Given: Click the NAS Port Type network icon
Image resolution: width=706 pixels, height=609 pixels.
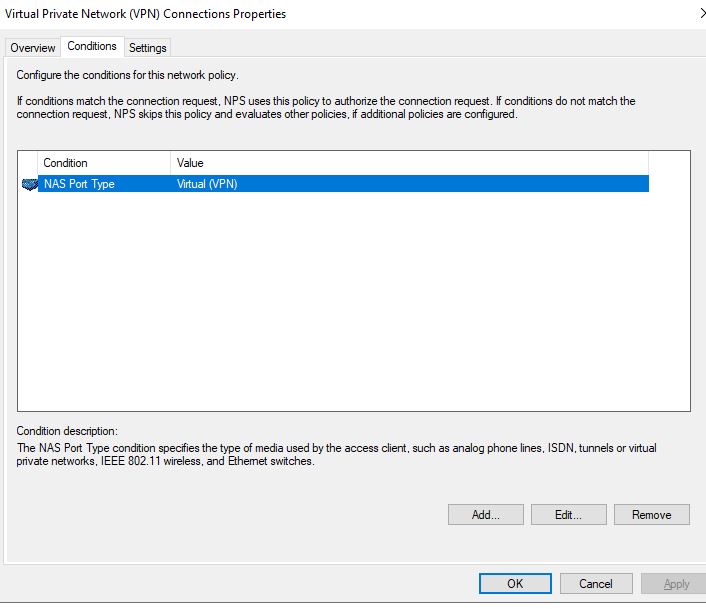Looking at the screenshot, I should click(28, 184).
